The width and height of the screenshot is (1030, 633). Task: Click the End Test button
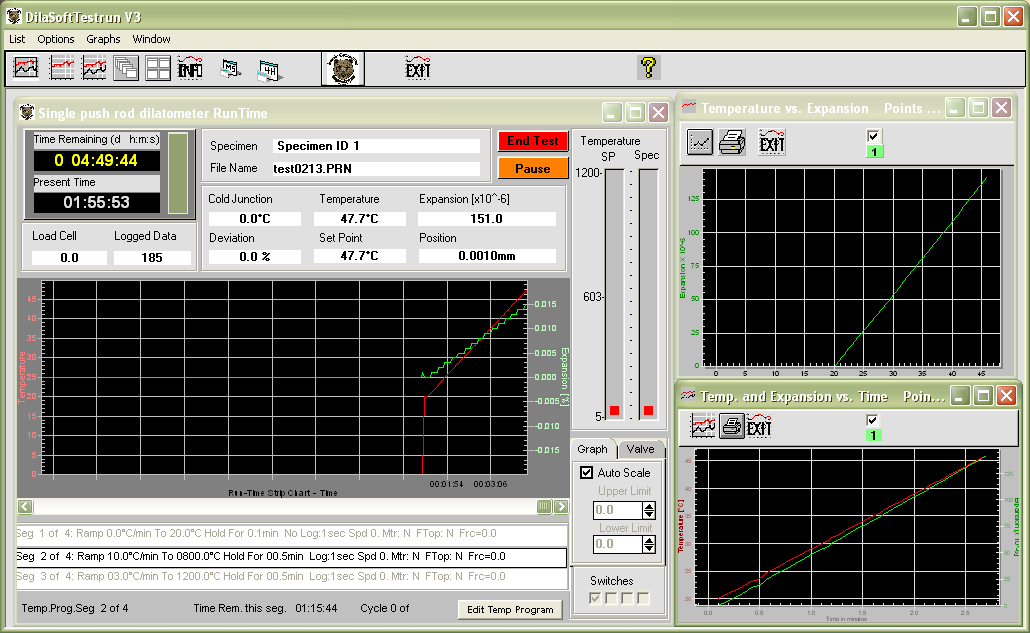pyautogui.click(x=533, y=141)
